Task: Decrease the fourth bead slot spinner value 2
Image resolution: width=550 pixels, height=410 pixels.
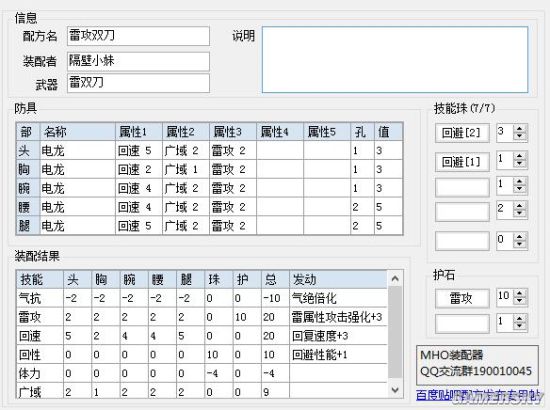Action: (520, 214)
